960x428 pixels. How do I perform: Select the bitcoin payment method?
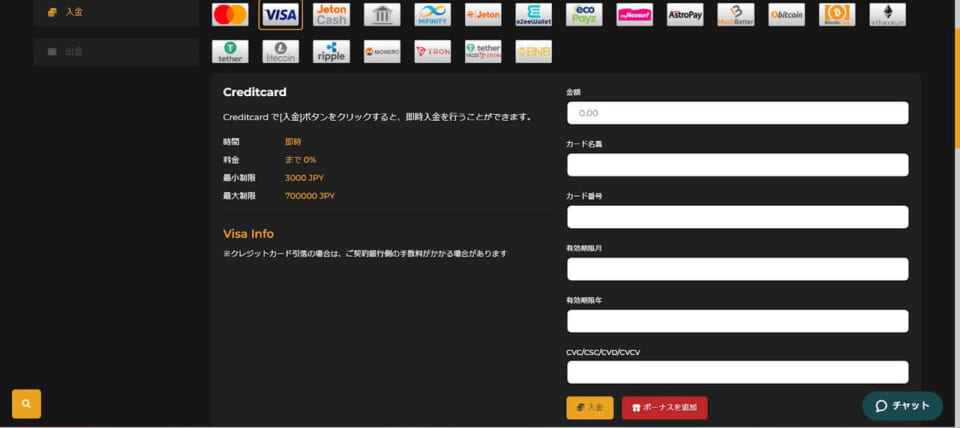[787, 15]
